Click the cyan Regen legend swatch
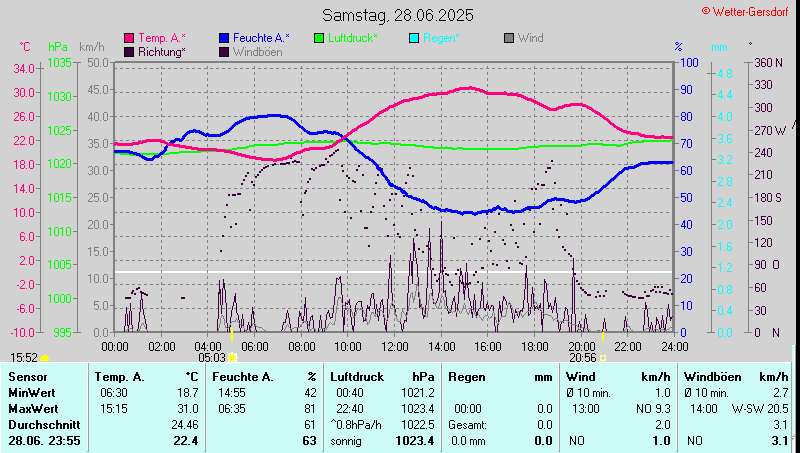This screenshot has height=453, width=800. pyautogui.click(x=414, y=38)
